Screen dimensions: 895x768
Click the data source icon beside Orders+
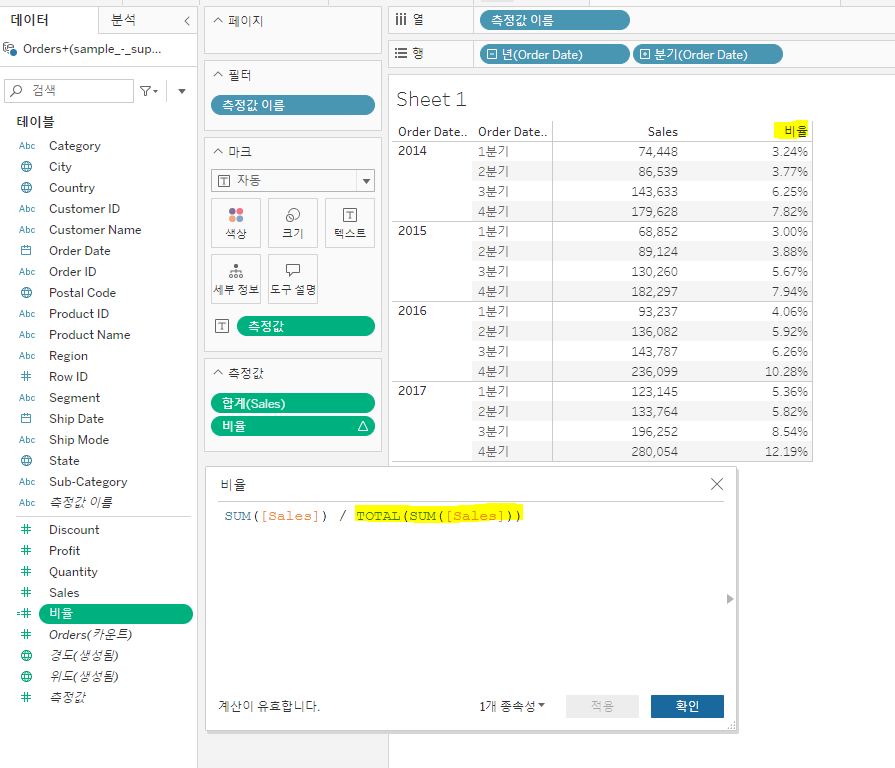[10, 48]
